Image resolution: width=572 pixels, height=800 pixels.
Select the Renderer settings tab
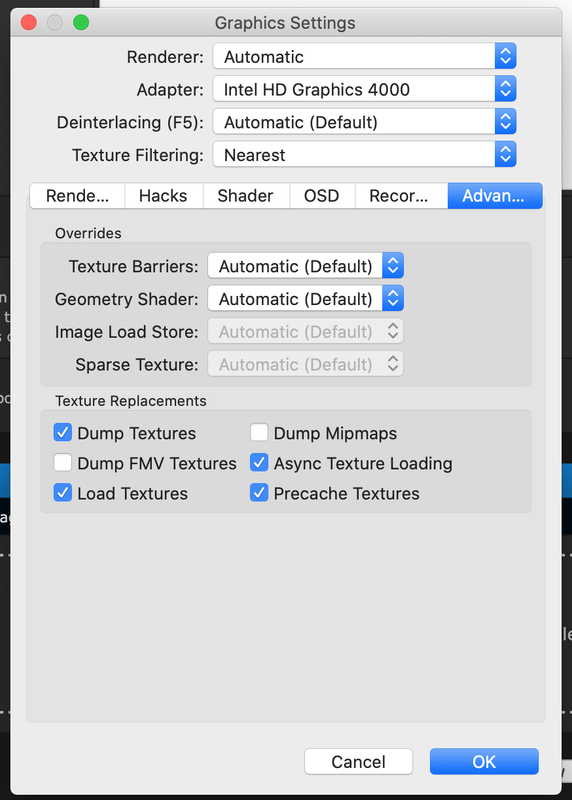pos(78,195)
